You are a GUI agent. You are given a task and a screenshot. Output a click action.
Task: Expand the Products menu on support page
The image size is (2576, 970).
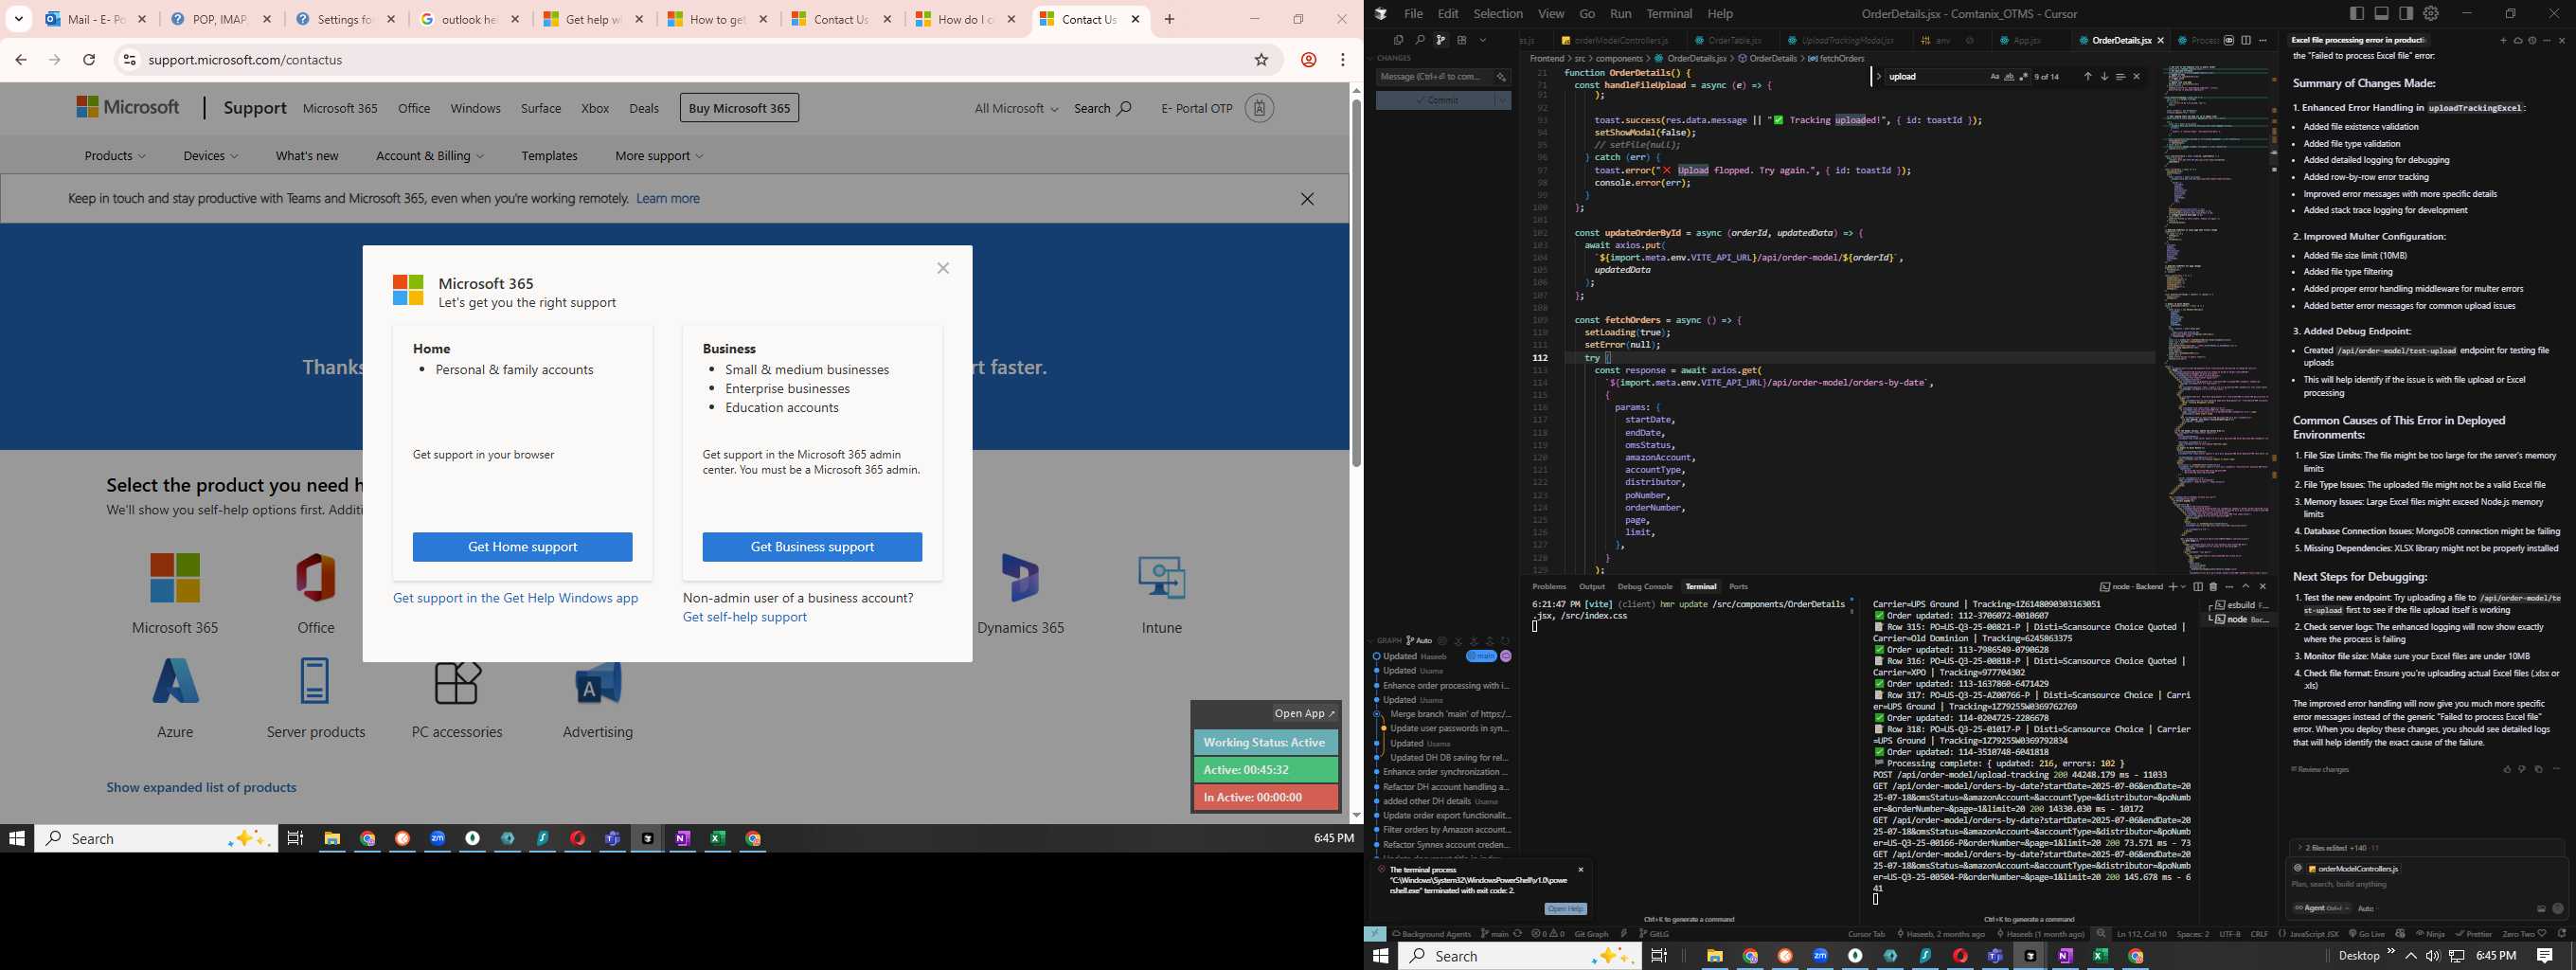tap(115, 156)
